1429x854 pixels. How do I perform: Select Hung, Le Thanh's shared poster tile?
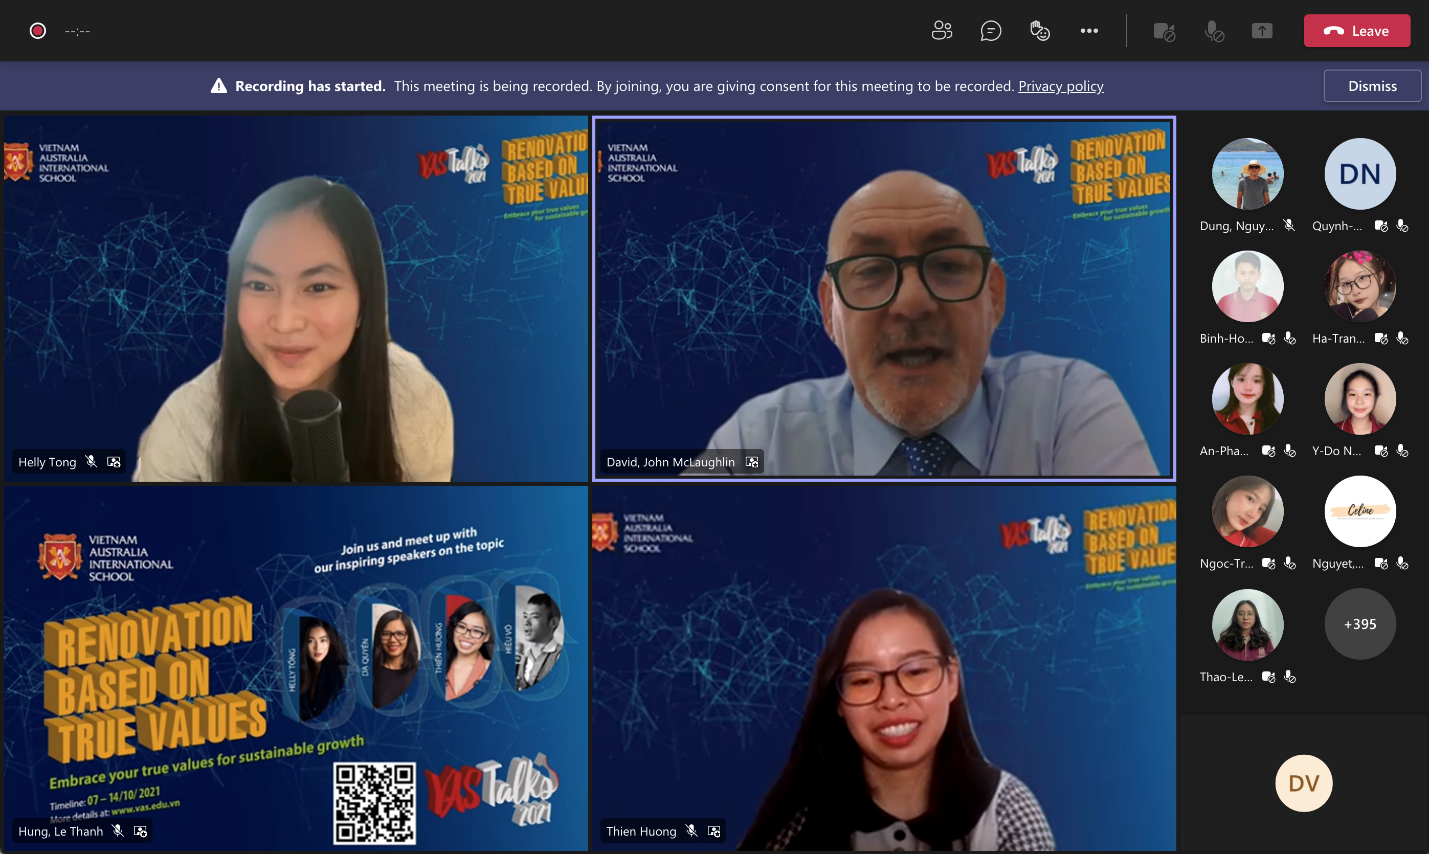coord(296,668)
